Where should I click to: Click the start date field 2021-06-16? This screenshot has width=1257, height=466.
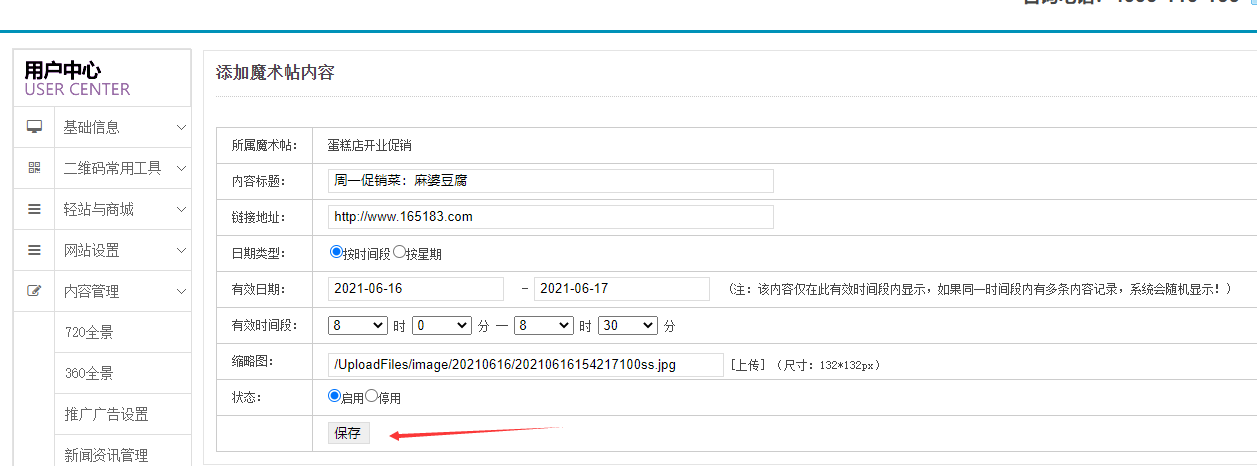415,289
